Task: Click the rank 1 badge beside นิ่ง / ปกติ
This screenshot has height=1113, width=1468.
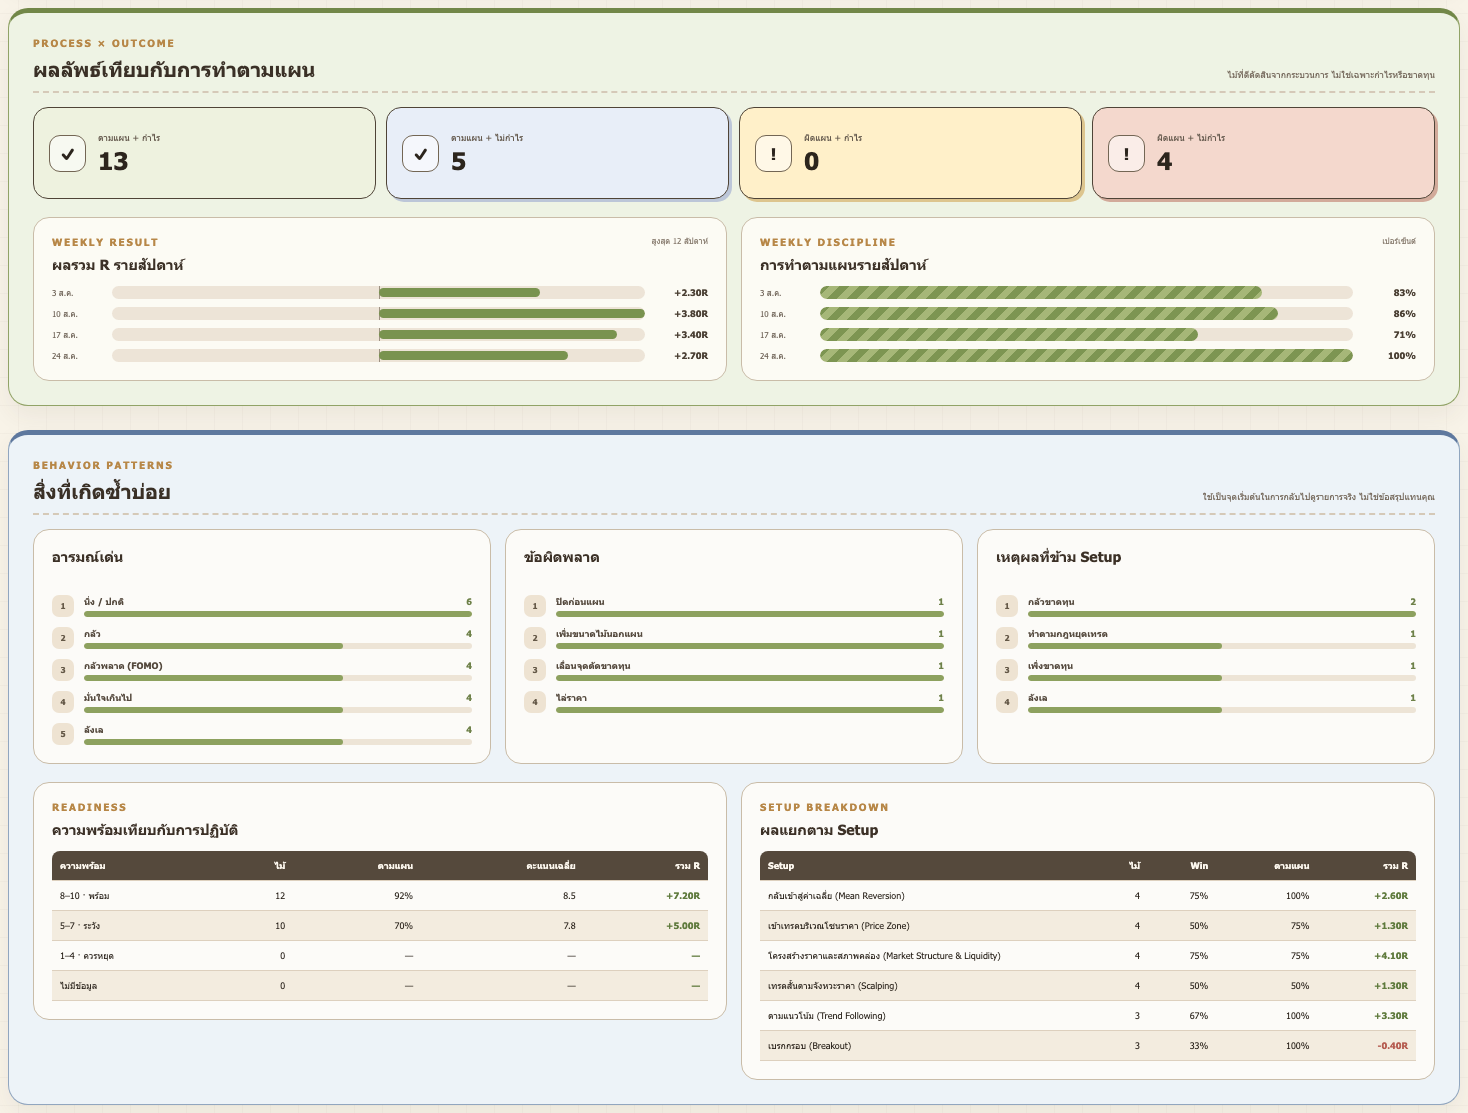Action: click(63, 606)
